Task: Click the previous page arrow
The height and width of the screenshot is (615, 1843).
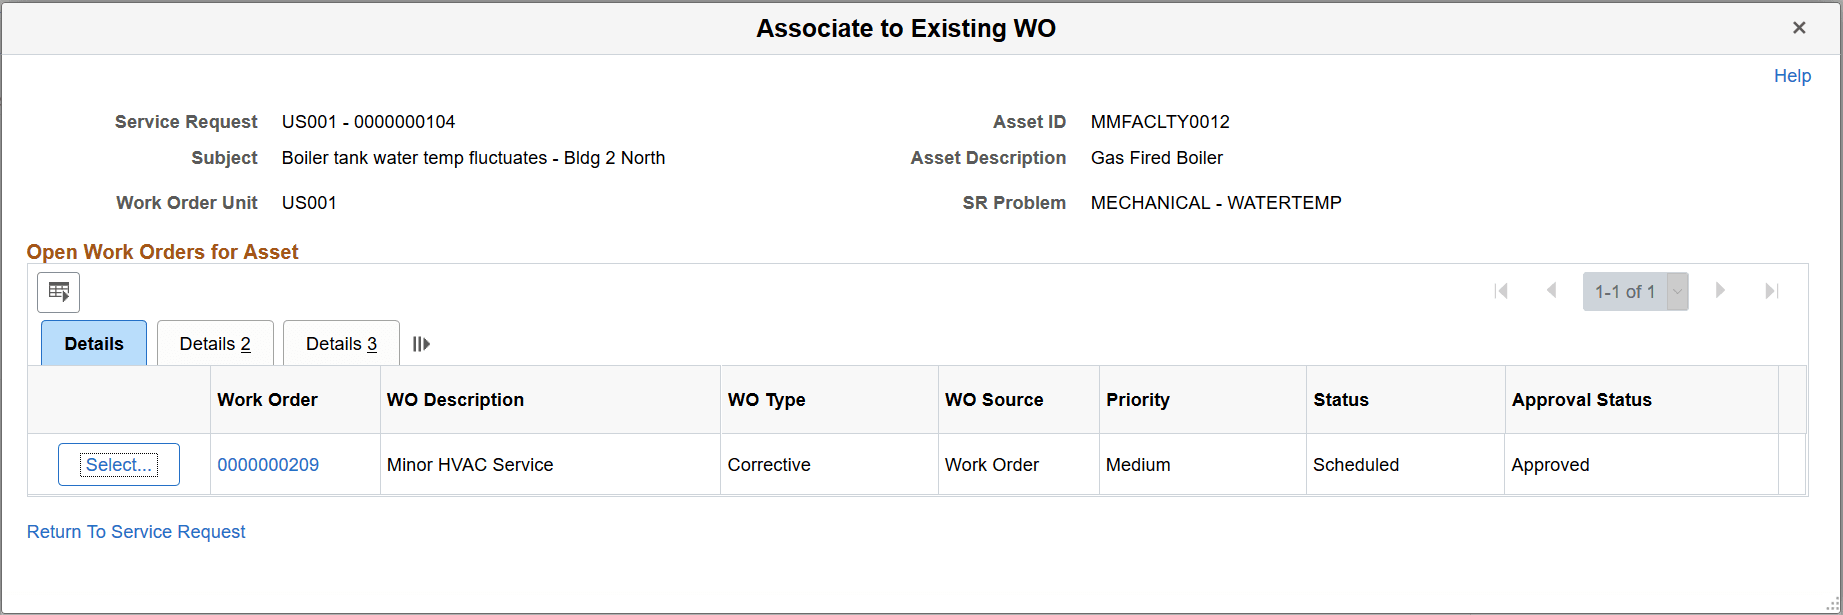Action: [x=1551, y=291]
